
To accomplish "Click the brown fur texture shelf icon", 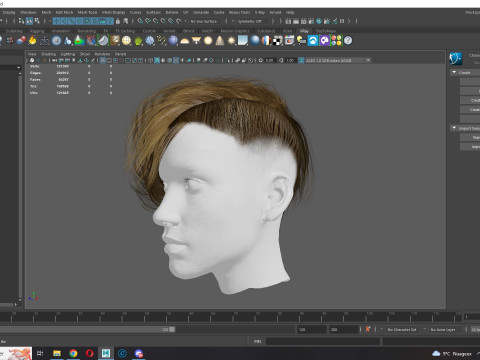I will click(x=115, y=41).
